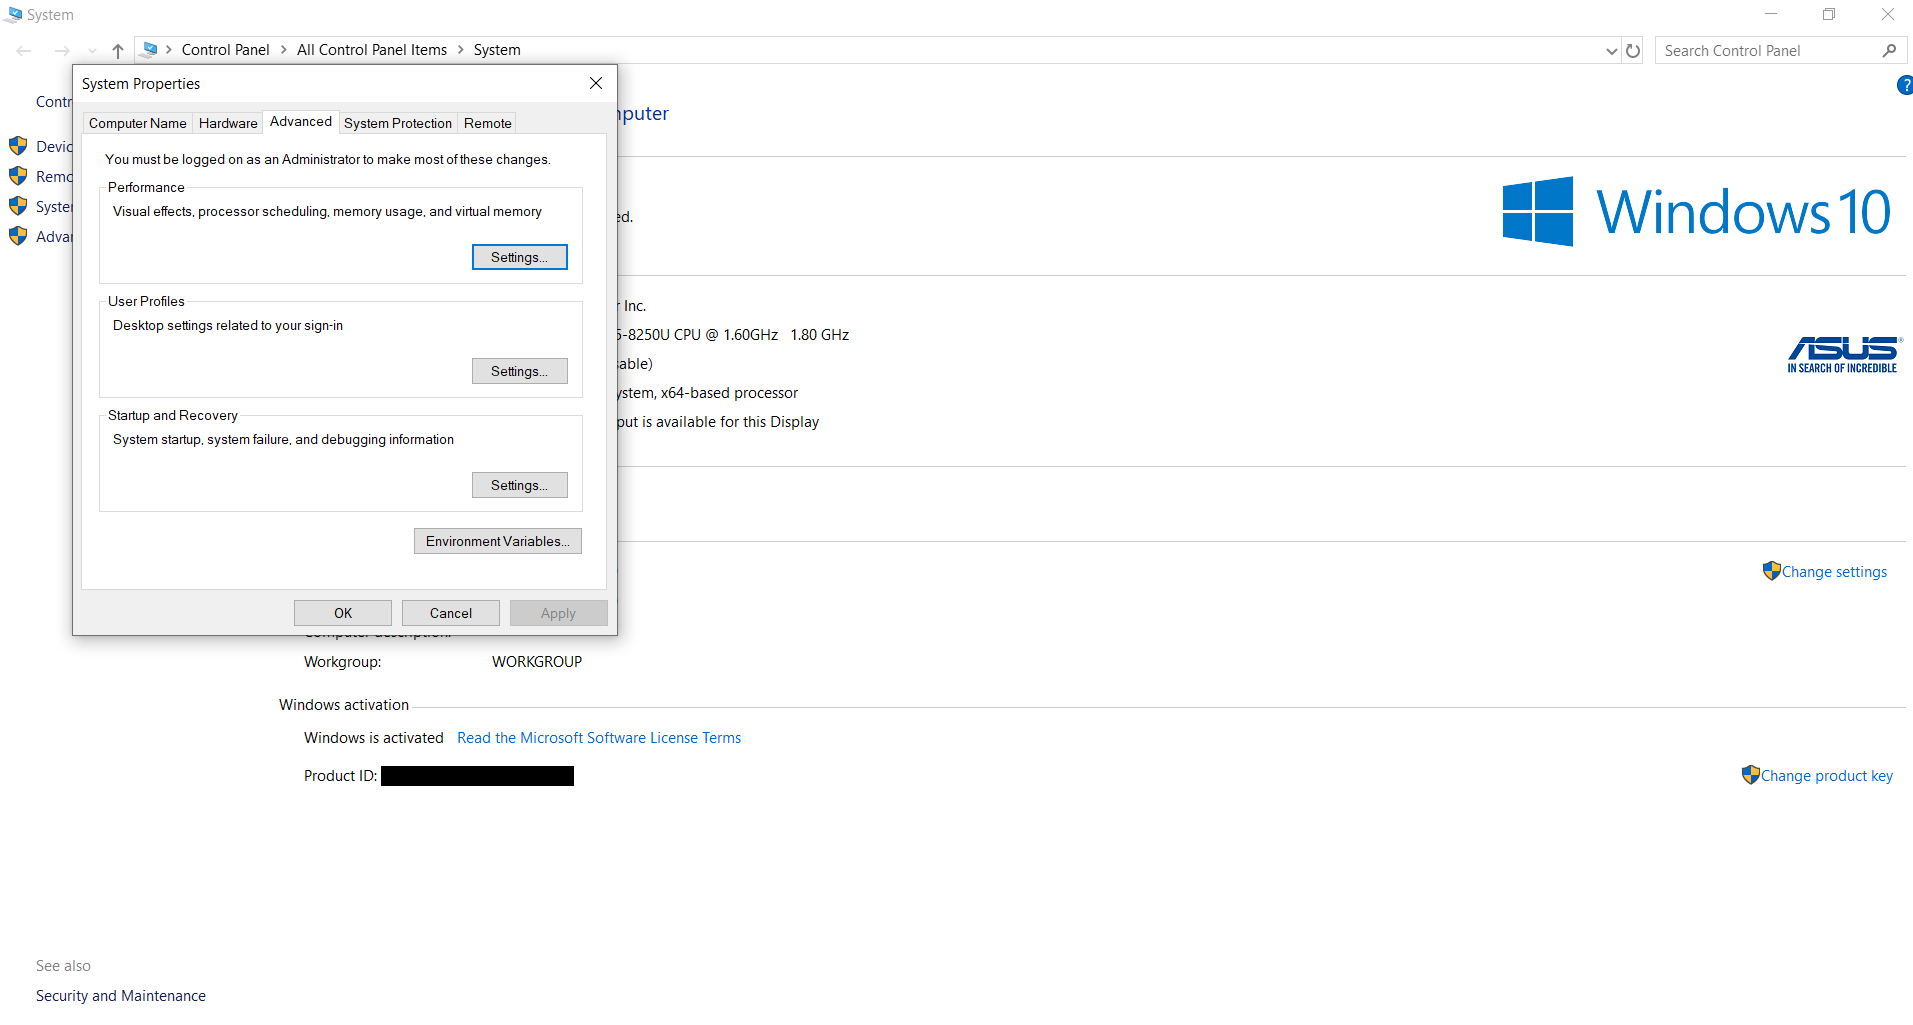Click the Windows is activated text
The height and width of the screenshot is (1025, 1913).
[374, 738]
